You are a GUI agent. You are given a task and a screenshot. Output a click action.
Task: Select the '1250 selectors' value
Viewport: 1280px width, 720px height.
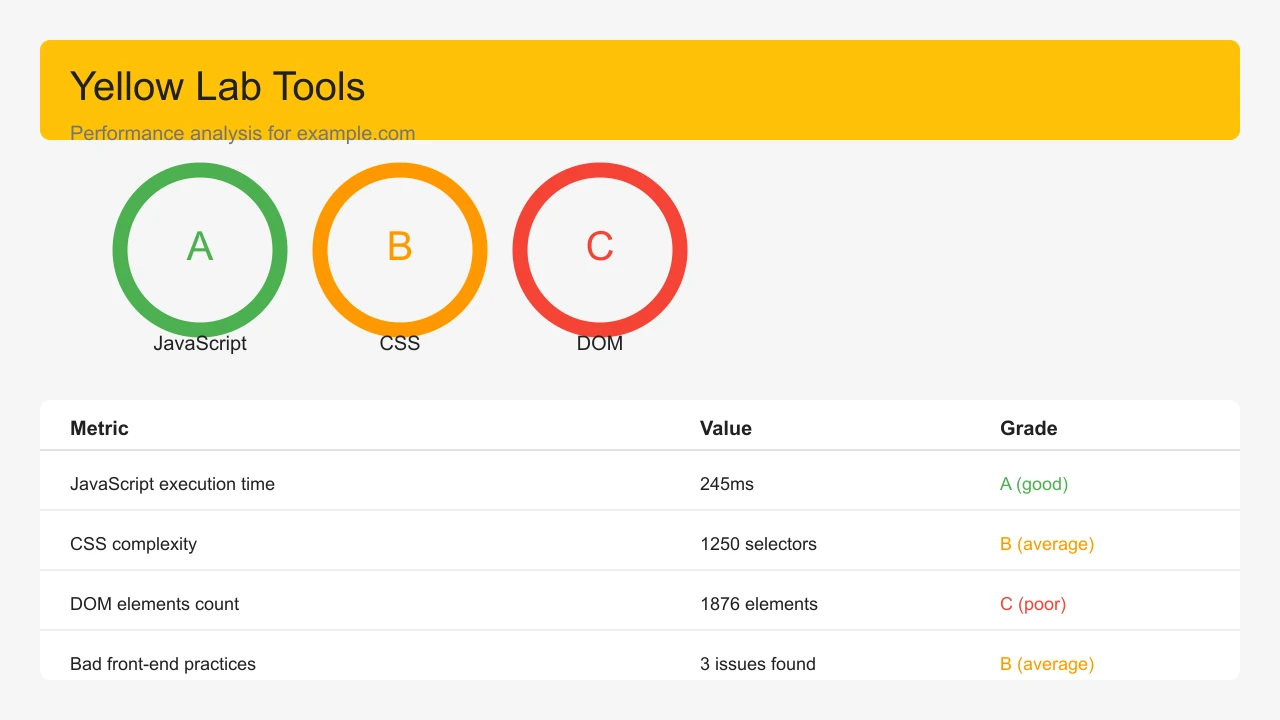(758, 544)
